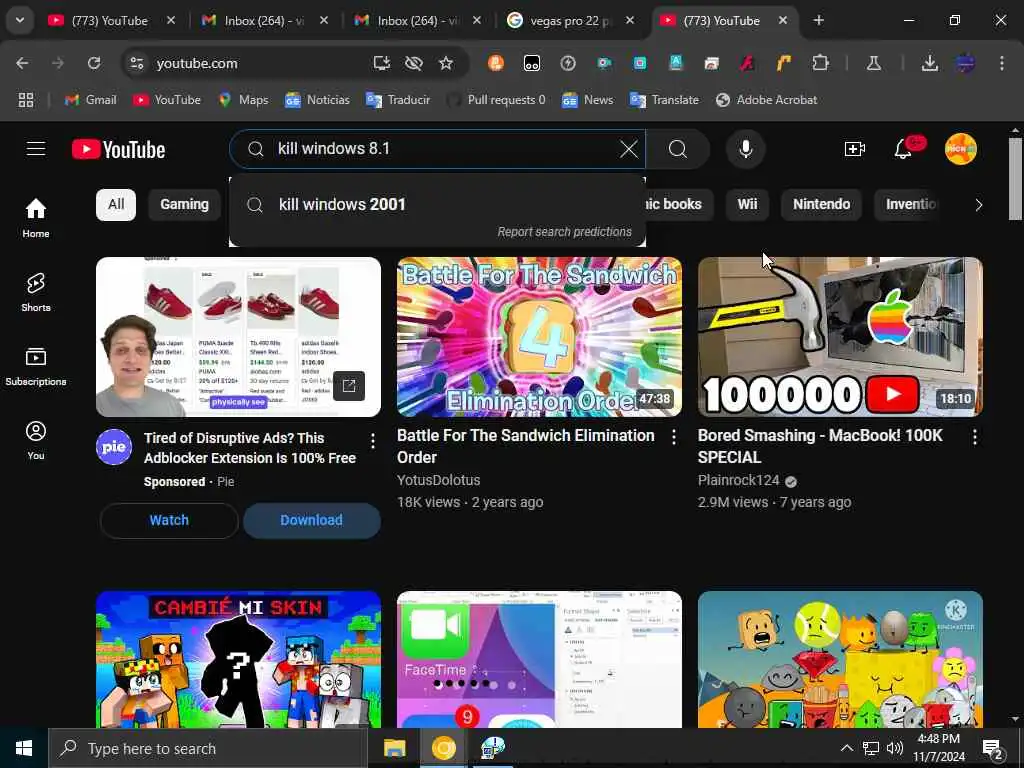Open site information icon beside youtube.com
Screen dimensions: 1024x768
pyautogui.click(x=136, y=63)
